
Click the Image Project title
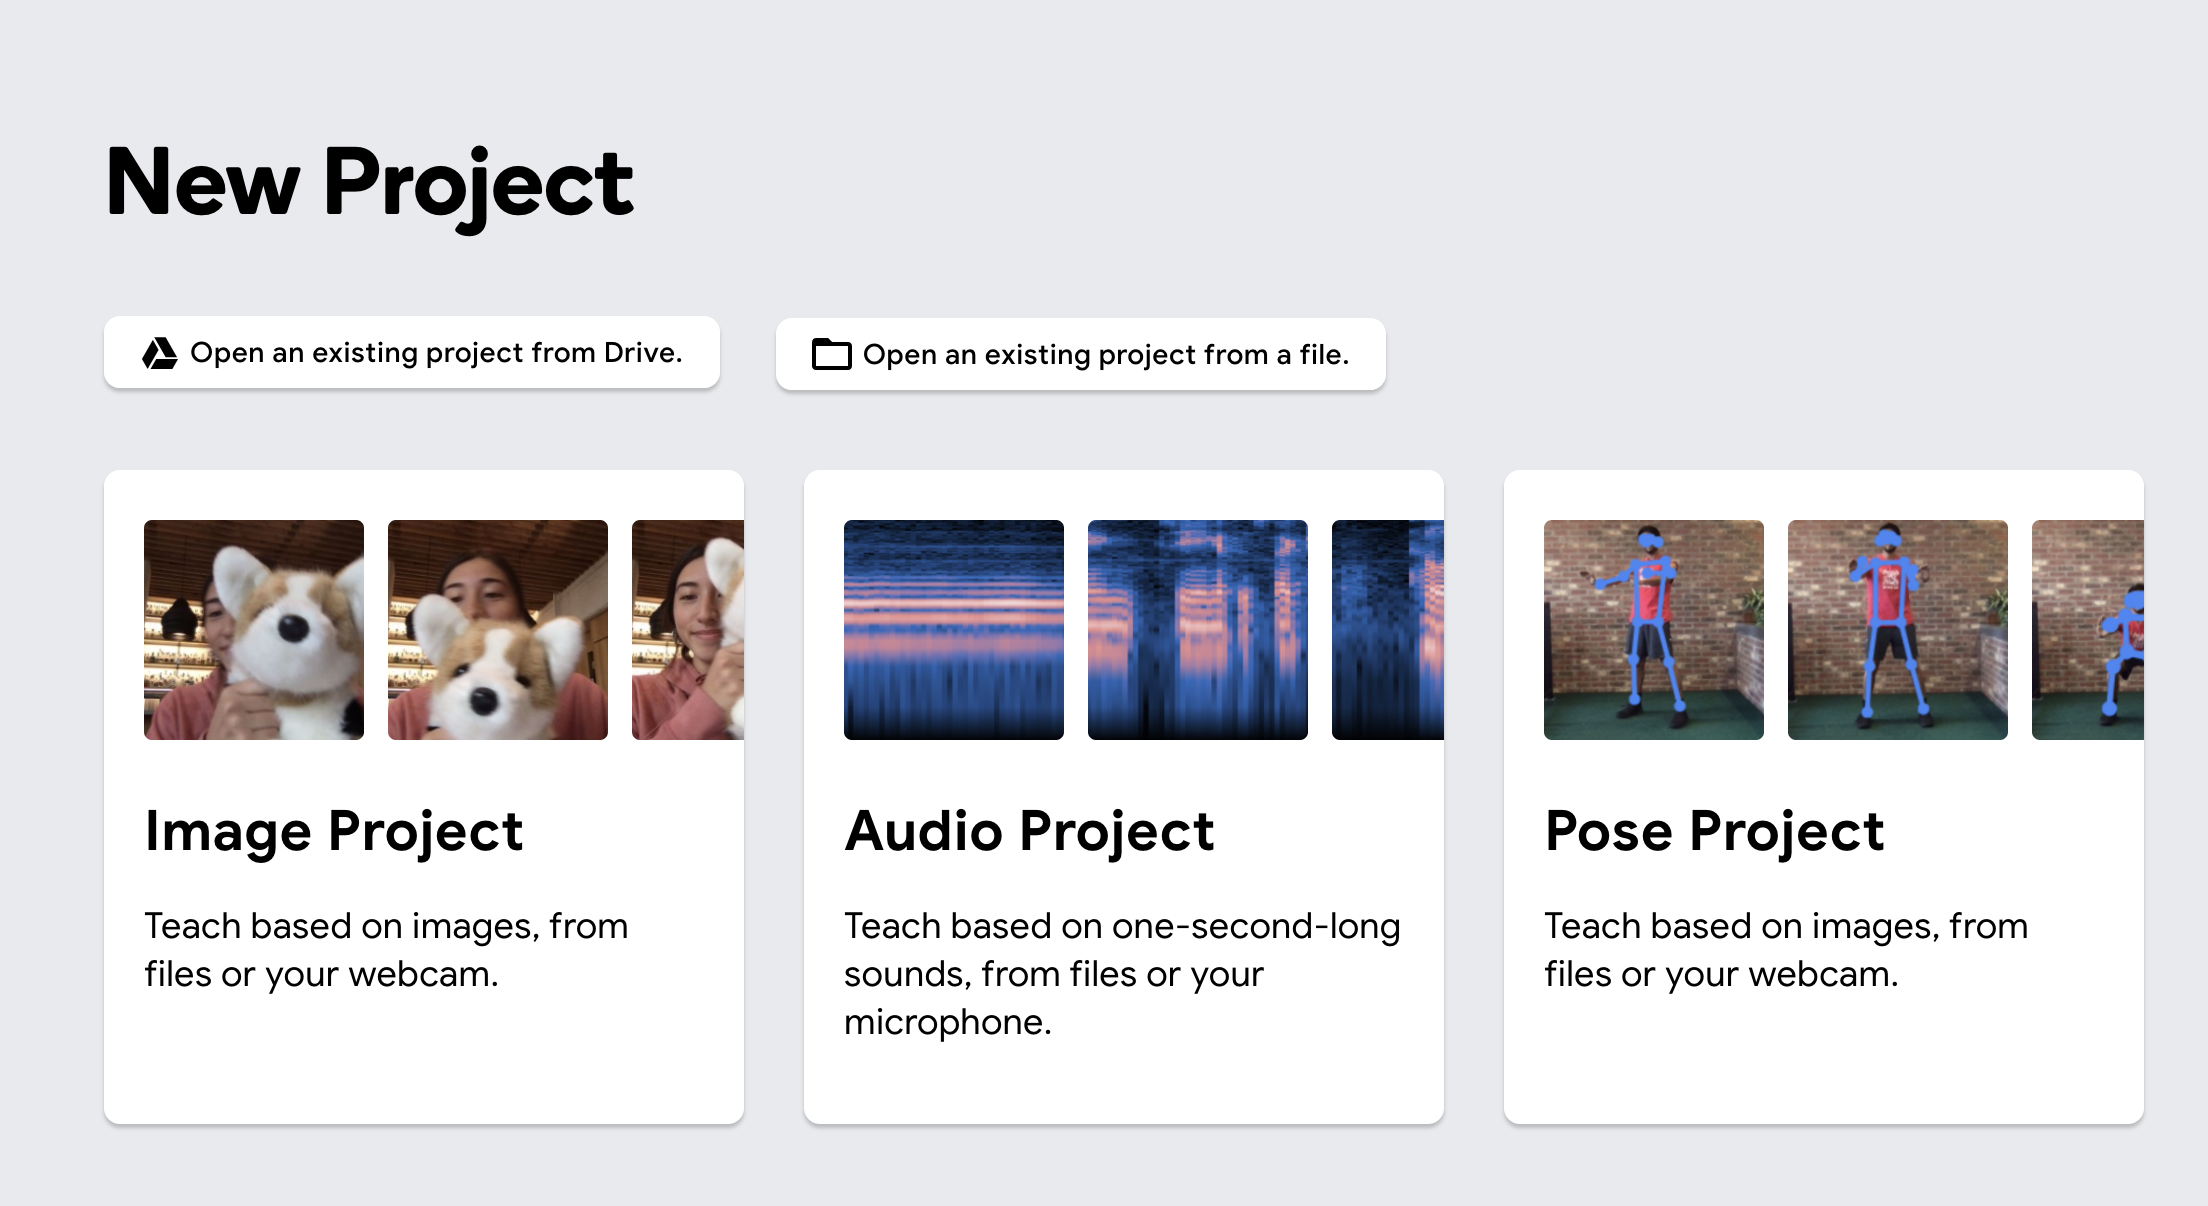[x=333, y=830]
